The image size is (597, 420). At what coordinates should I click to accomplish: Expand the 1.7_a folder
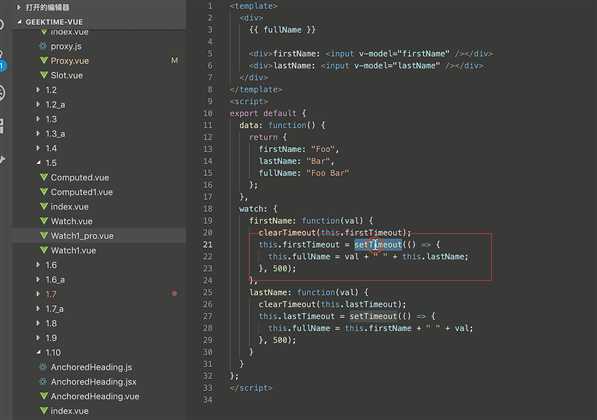(38, 308)
